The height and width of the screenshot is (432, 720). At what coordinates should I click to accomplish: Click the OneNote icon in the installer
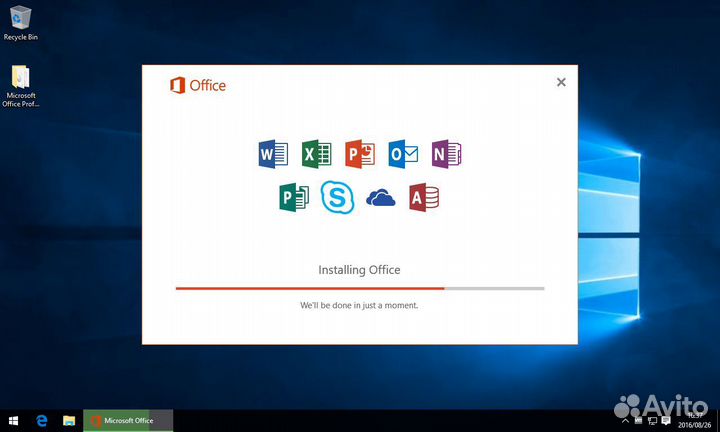[446, 154]
